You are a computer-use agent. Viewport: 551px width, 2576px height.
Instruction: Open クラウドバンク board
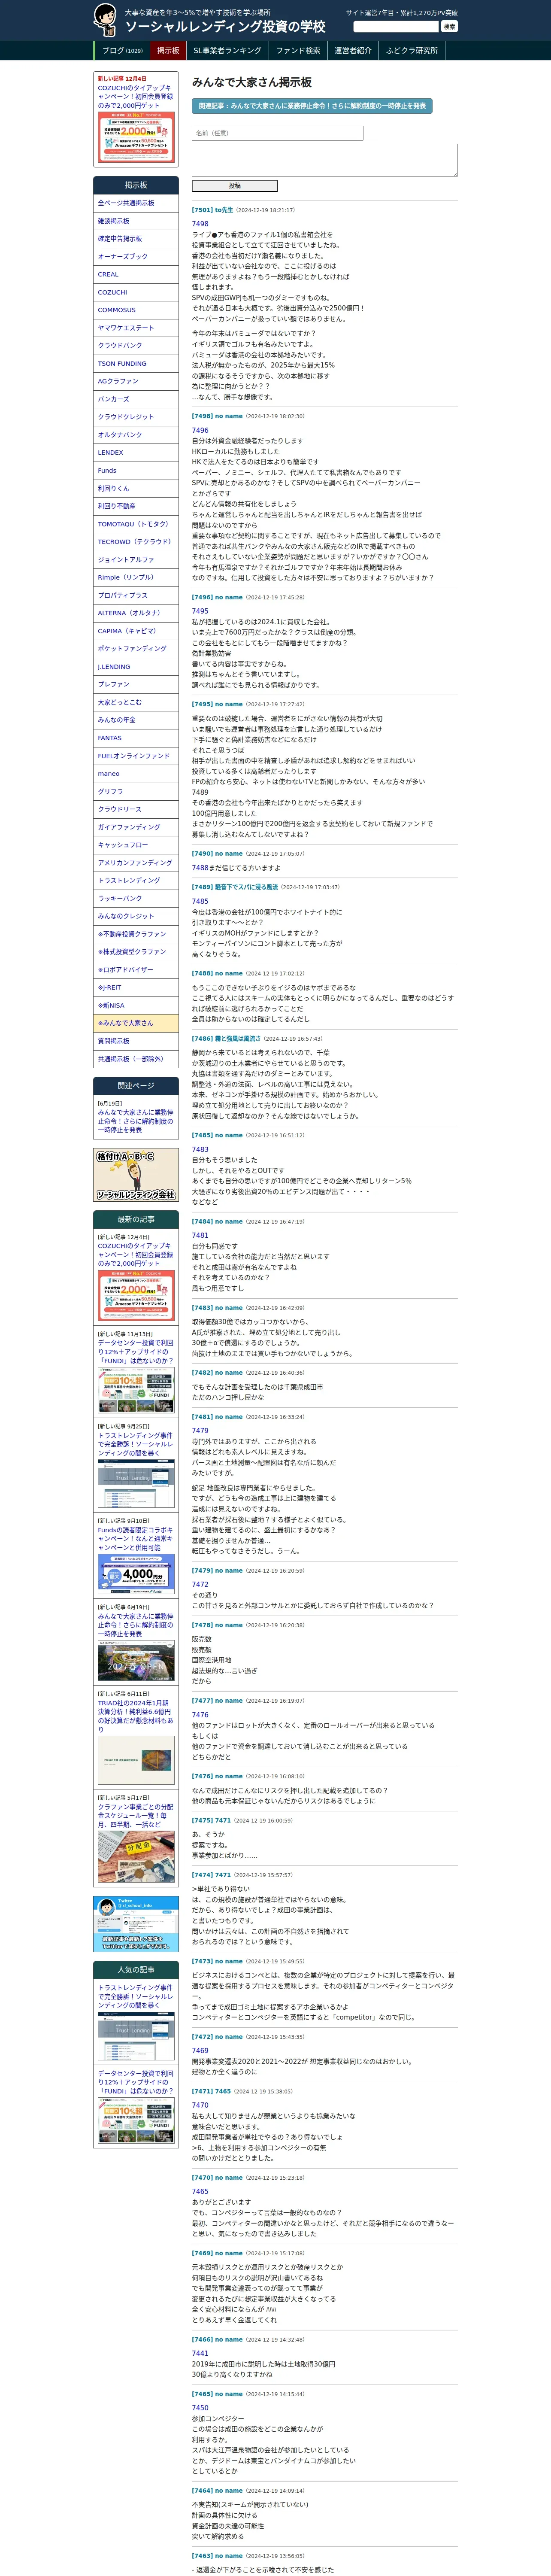(136, 346)
